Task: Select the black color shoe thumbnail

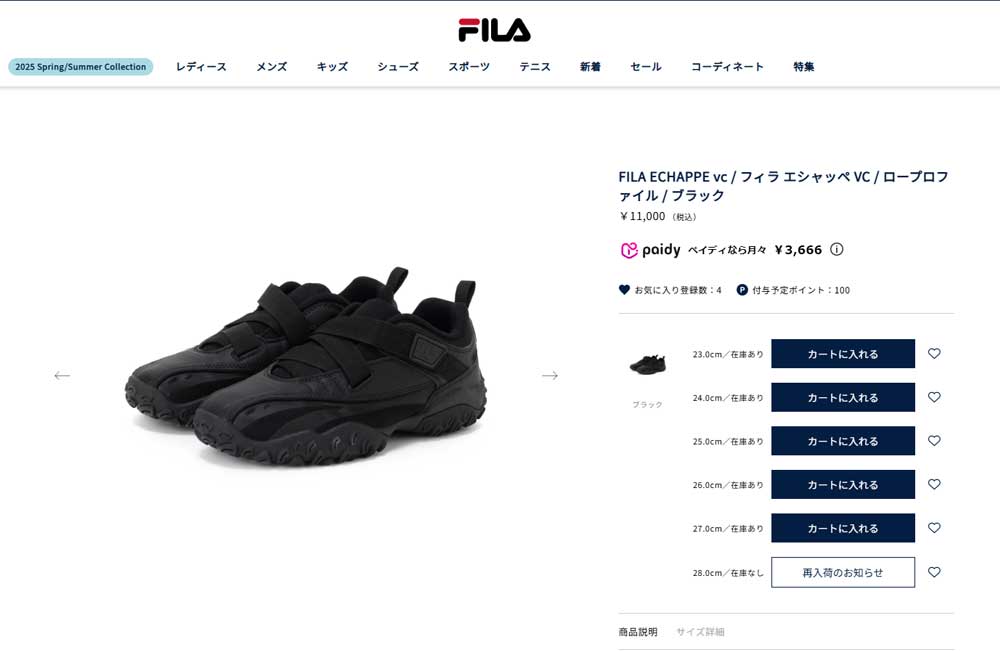Action: point(647,365)
